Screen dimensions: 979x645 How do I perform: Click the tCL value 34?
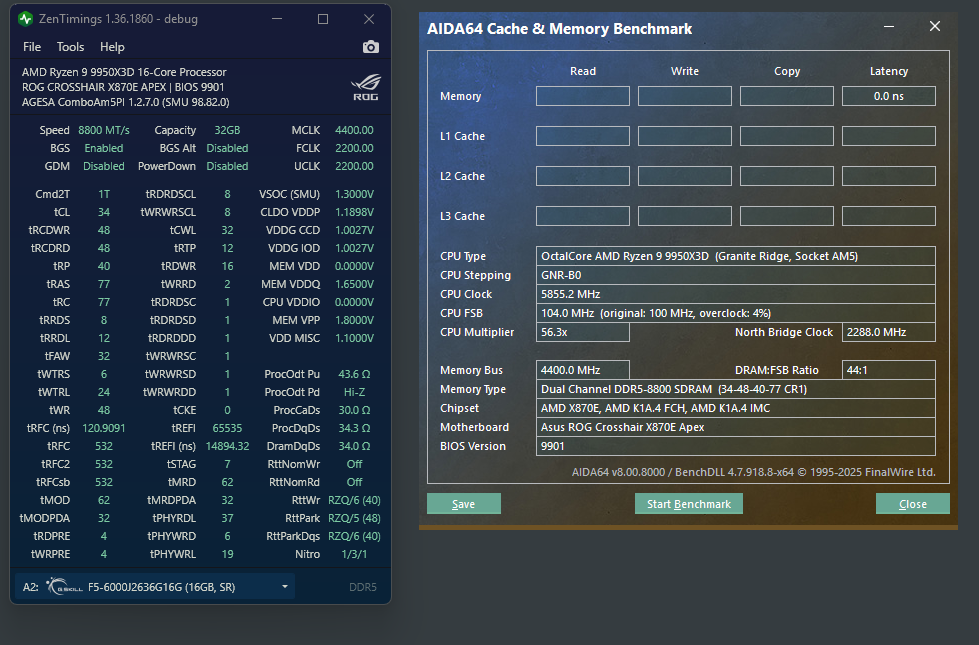click(x=104, y=212)
